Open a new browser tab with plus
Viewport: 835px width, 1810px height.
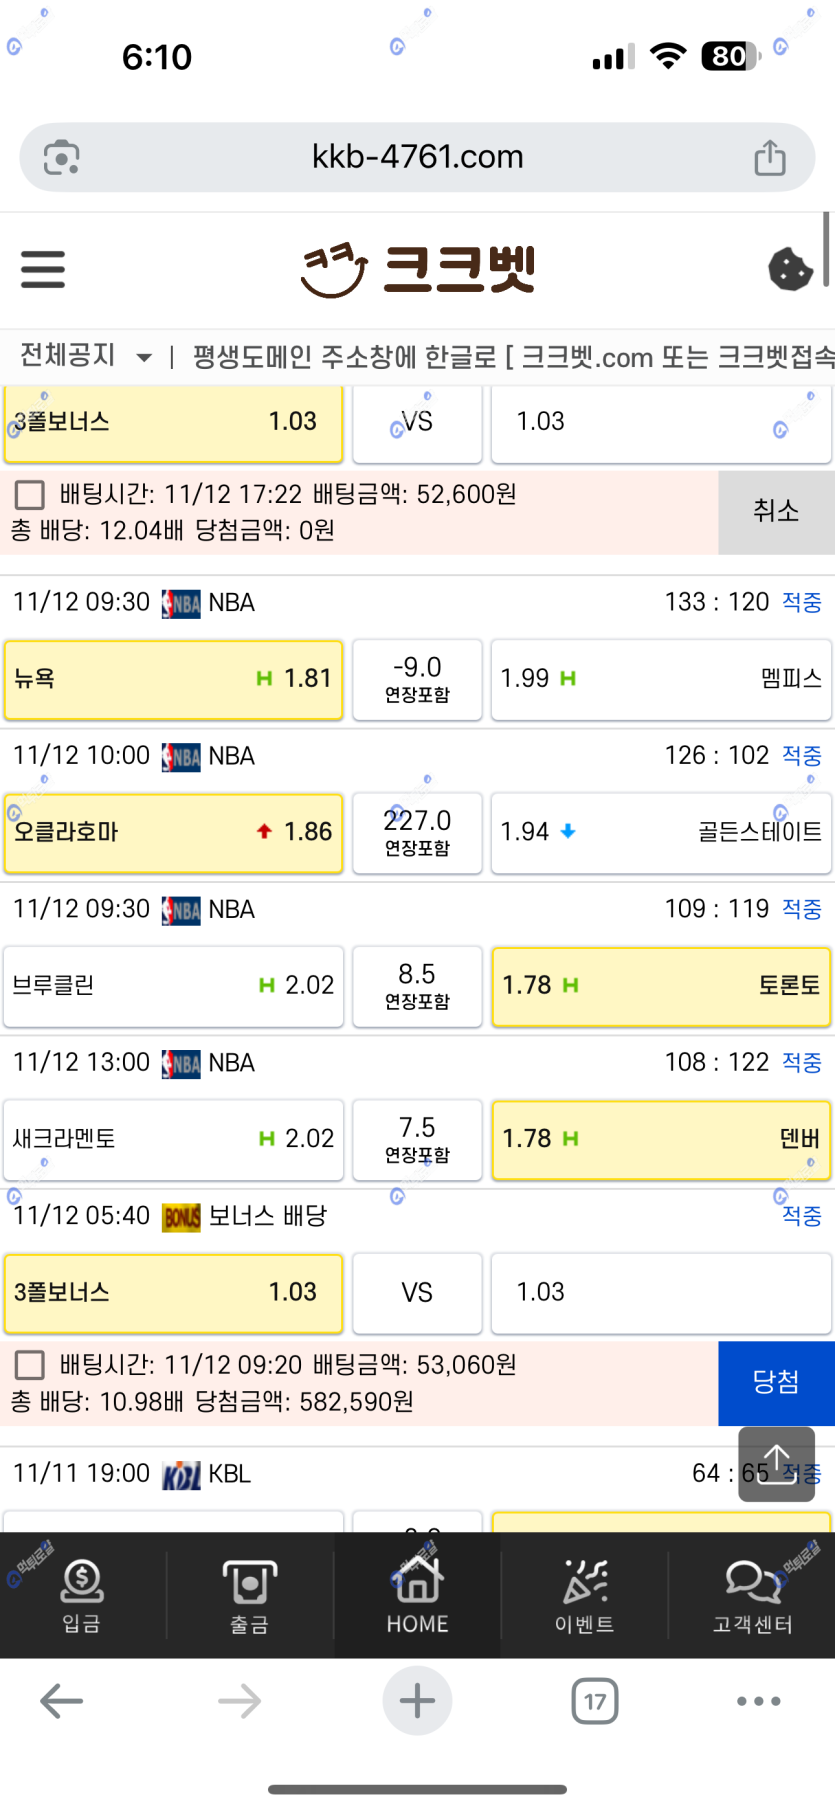point(417,1701)
